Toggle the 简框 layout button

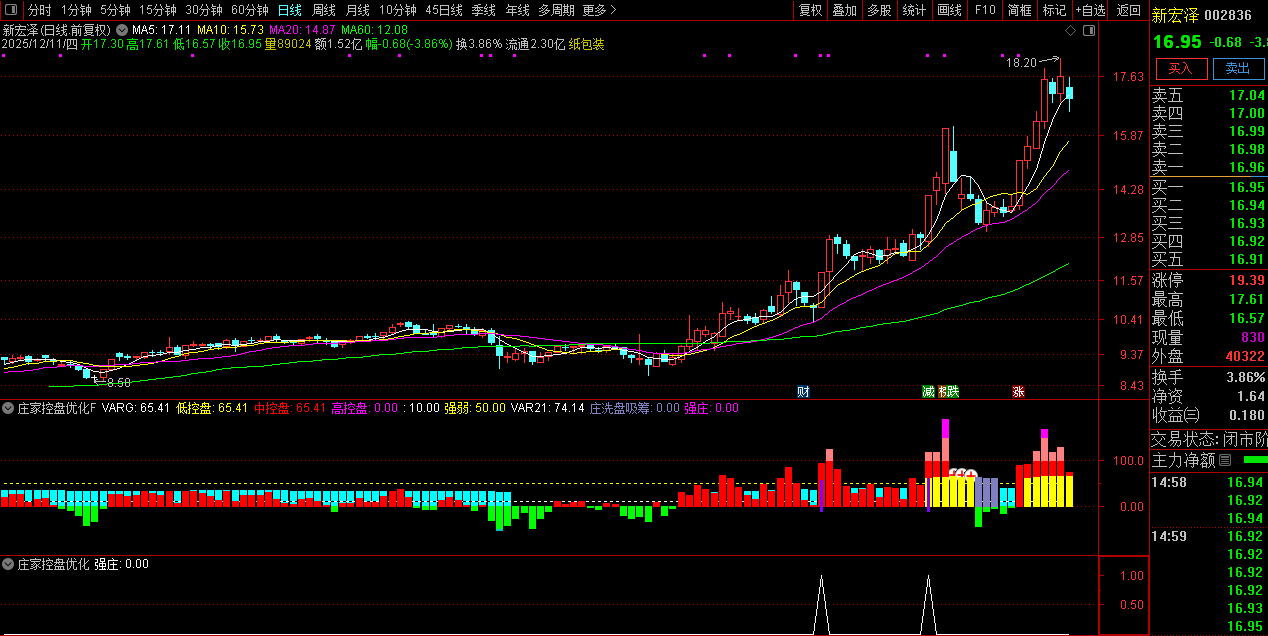coord(1019,10)
